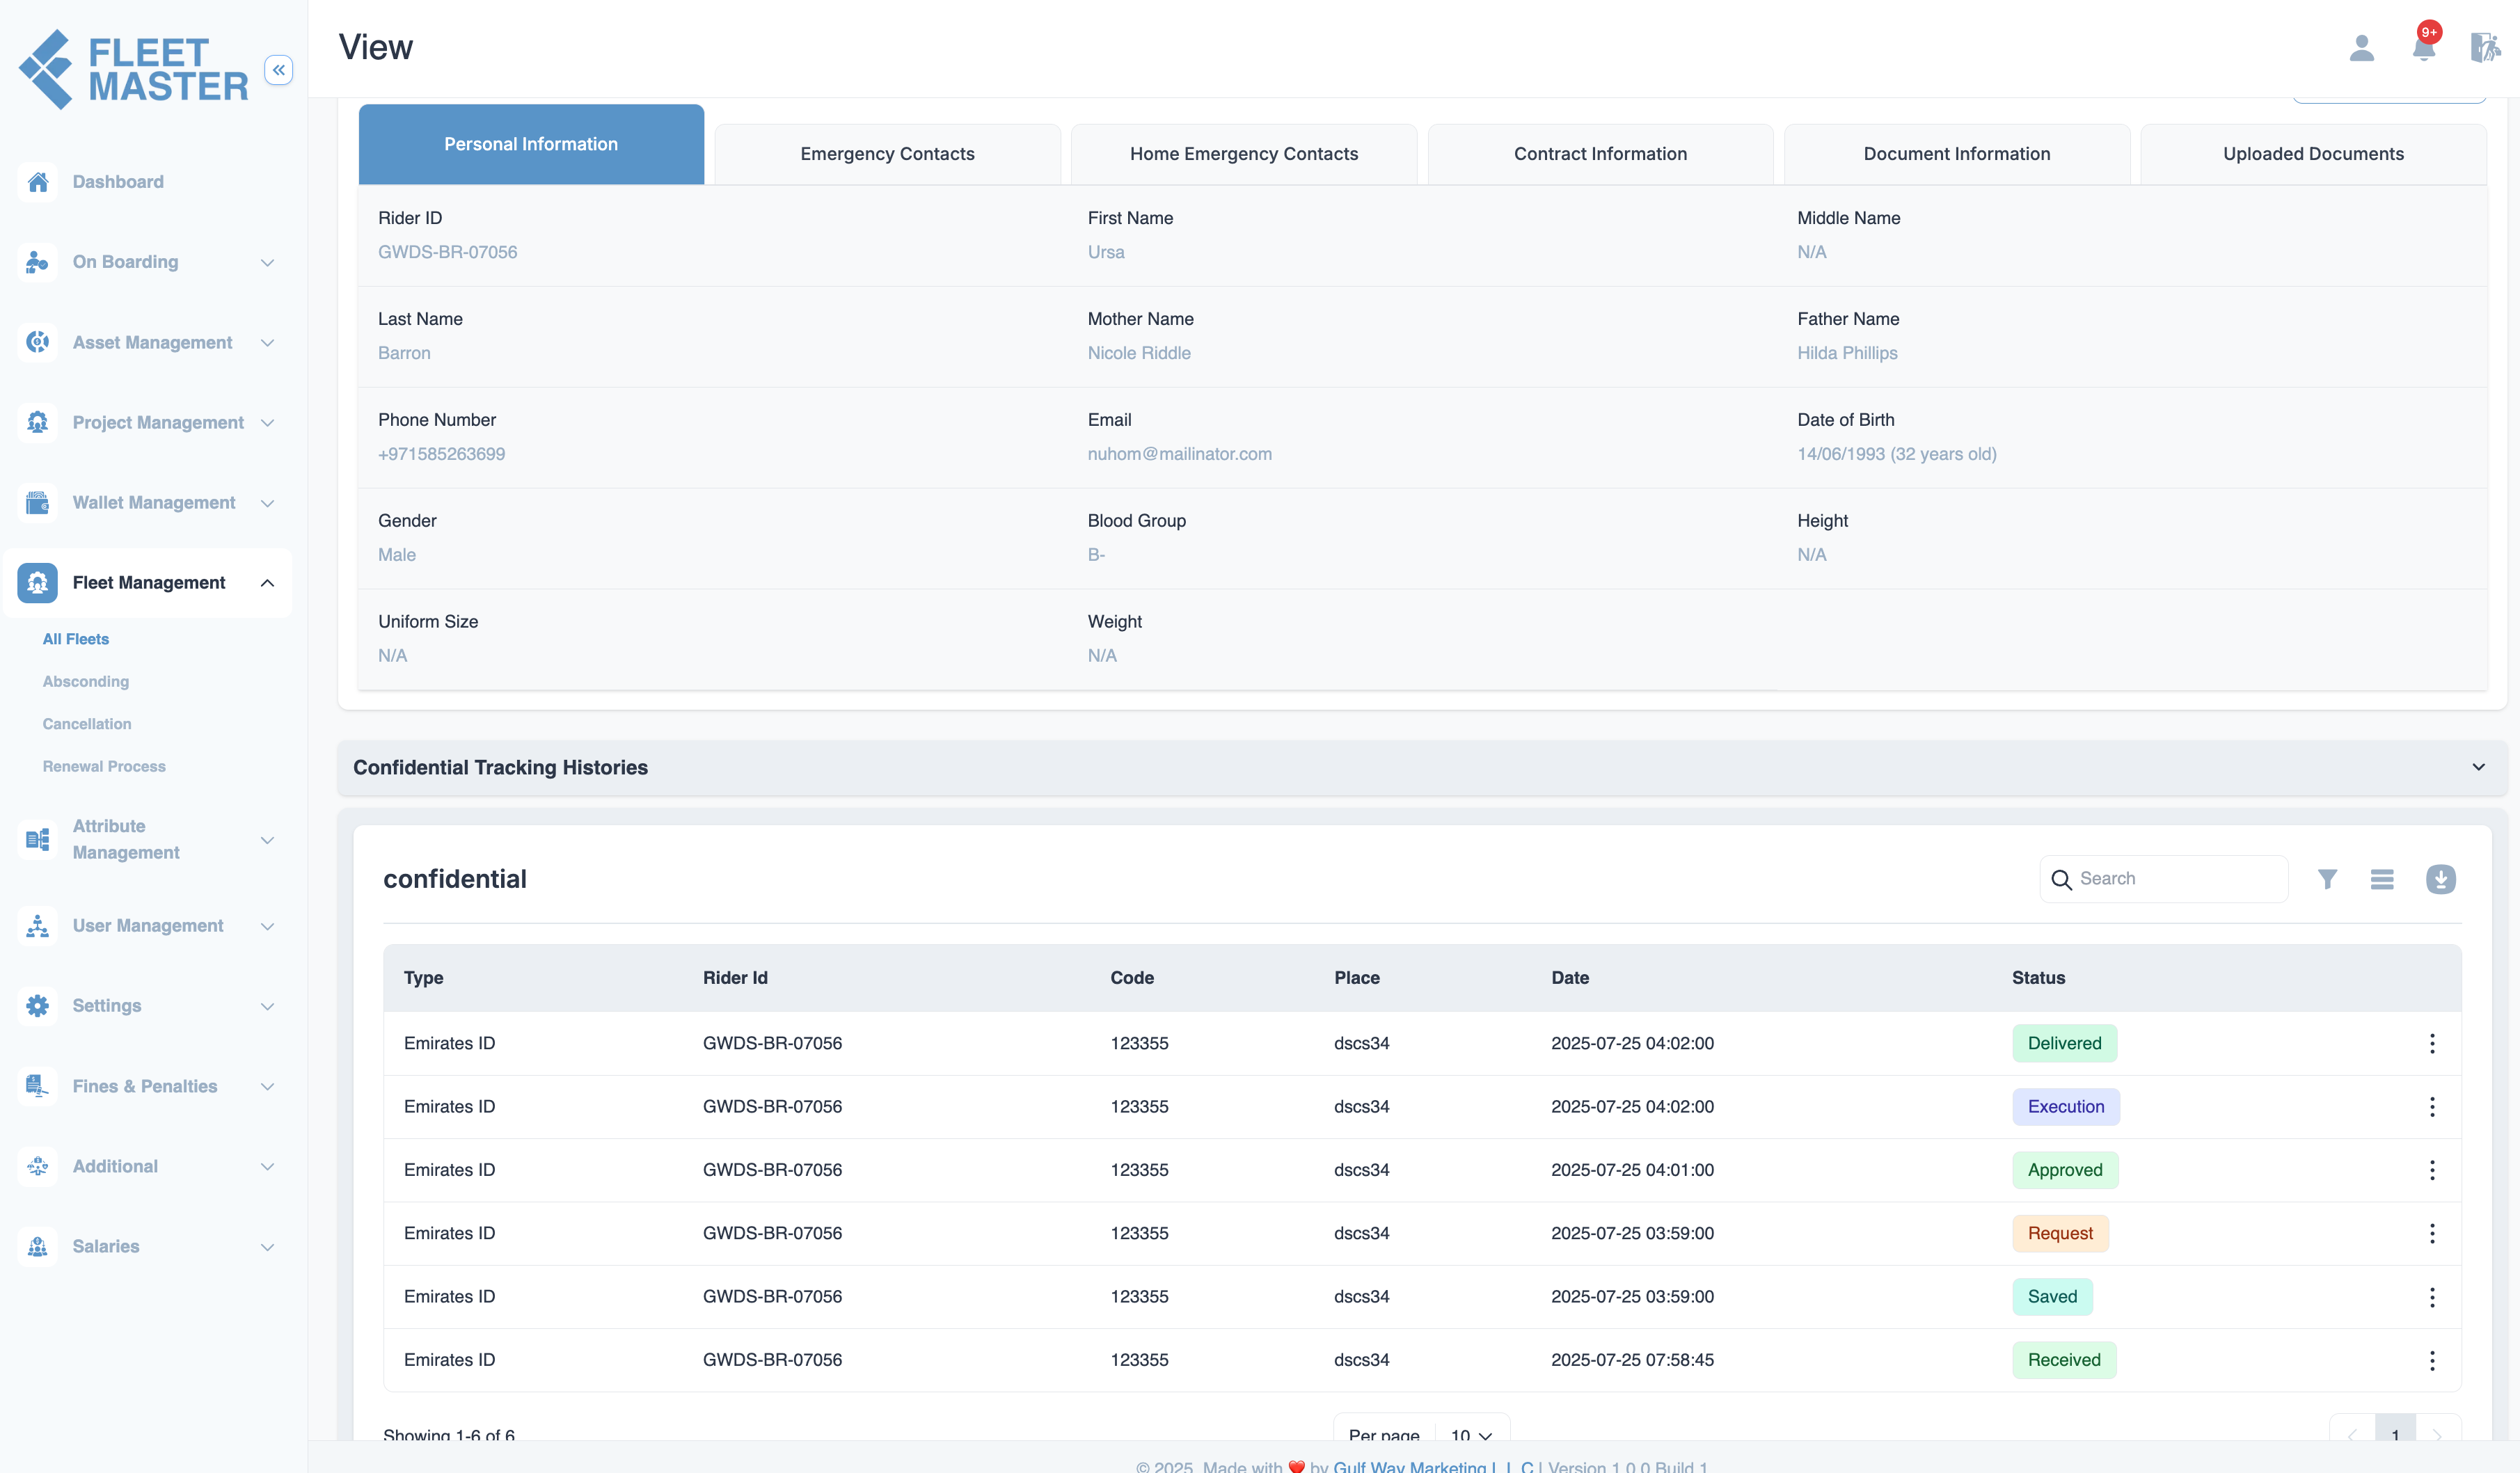The width and height of the screenshot is (2520, 1473).
Task: Collapse the Fleet Management chevron
Action: [x=267, y=583]
